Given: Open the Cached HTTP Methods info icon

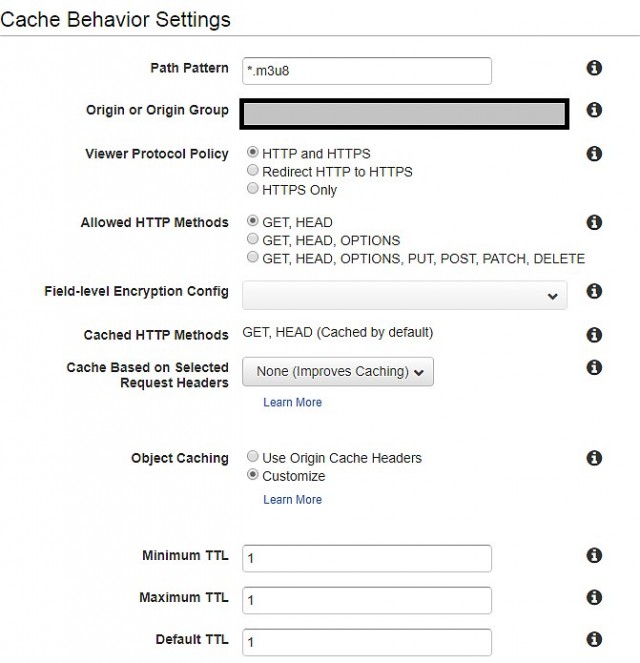Looking at the screenshot, I should [594, 335].
